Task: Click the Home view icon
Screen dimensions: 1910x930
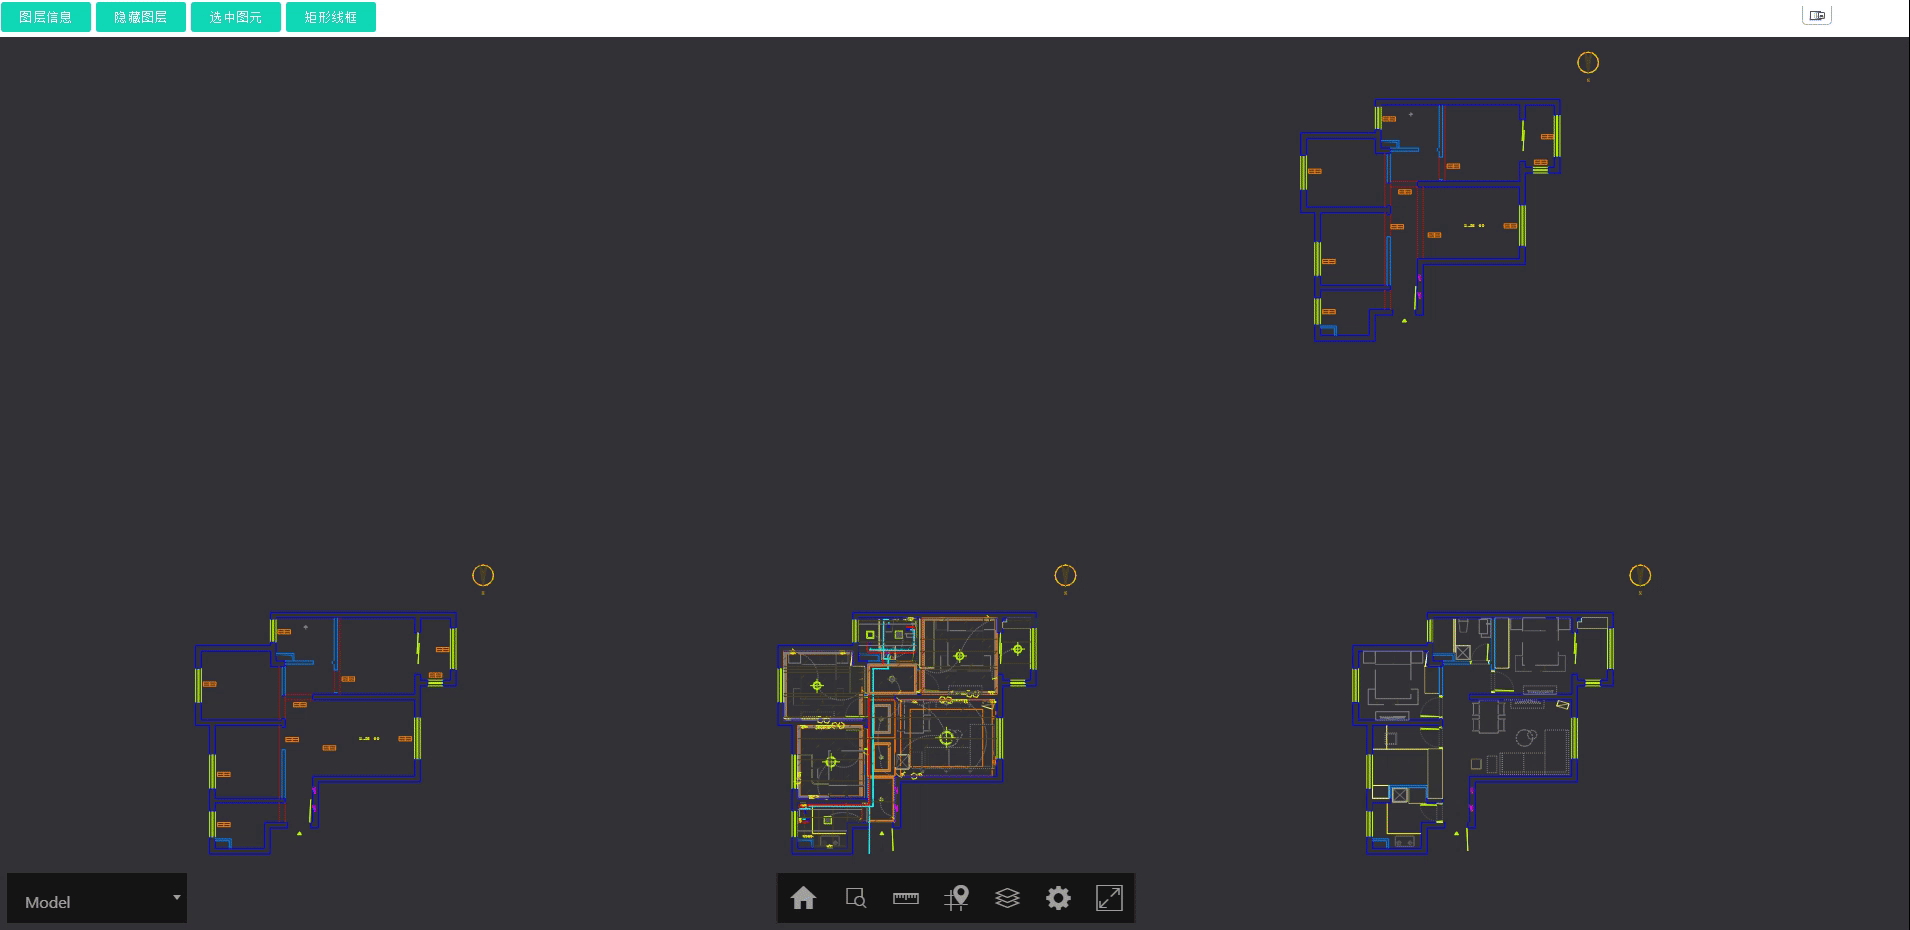Action: click(803, 898)
